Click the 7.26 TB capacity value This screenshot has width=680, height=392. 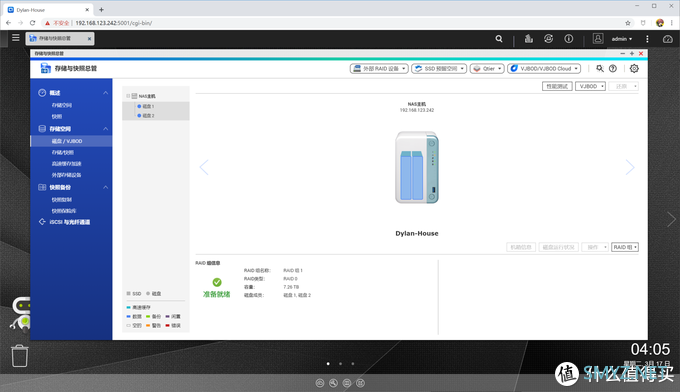[x=291, y=287]
